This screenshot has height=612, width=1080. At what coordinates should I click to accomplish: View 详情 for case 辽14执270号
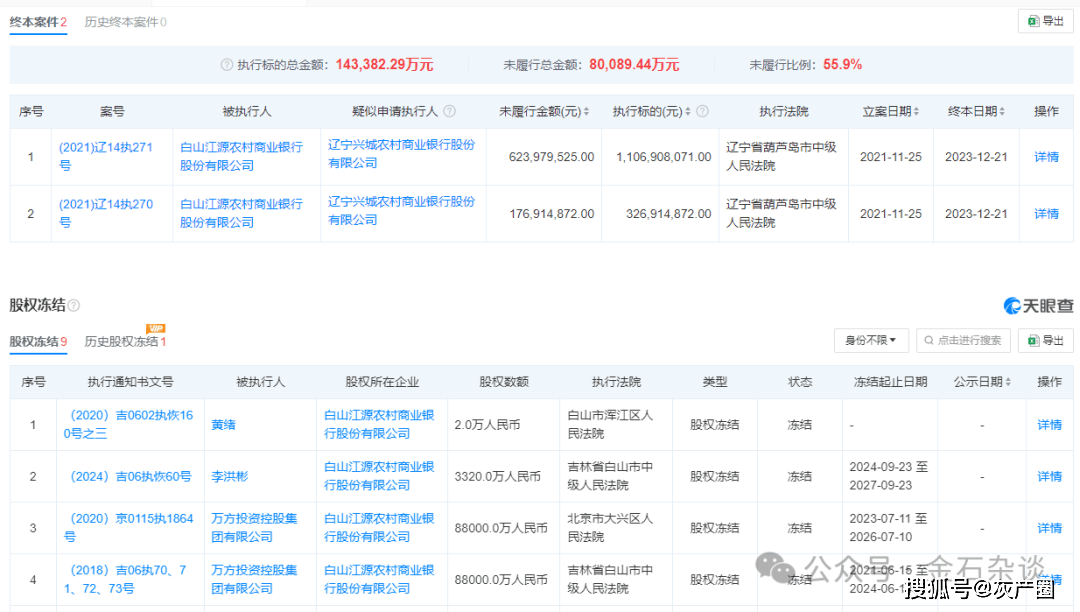pos(1046,214)
